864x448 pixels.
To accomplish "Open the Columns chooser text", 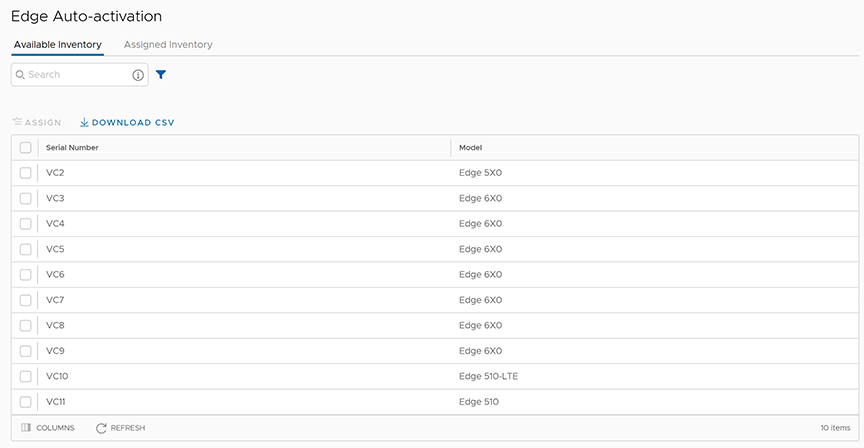I will (55, 428).
